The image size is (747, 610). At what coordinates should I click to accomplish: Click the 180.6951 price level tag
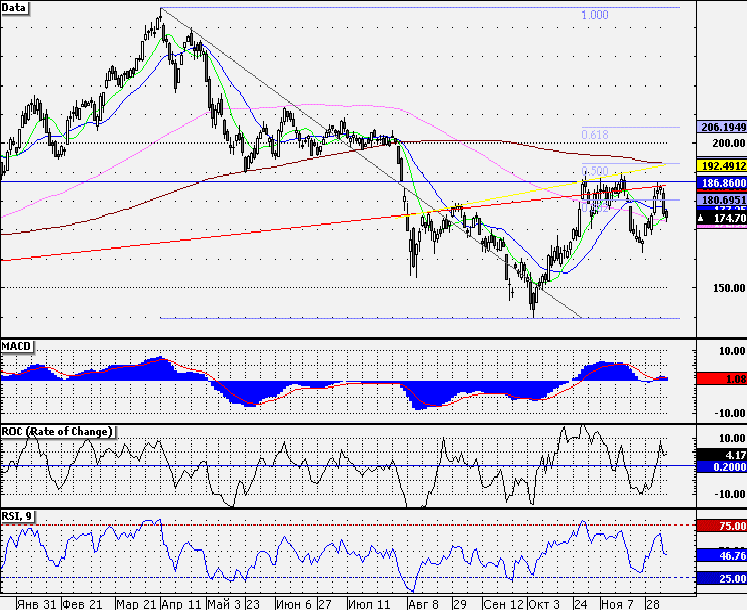[x=722, y=200]
